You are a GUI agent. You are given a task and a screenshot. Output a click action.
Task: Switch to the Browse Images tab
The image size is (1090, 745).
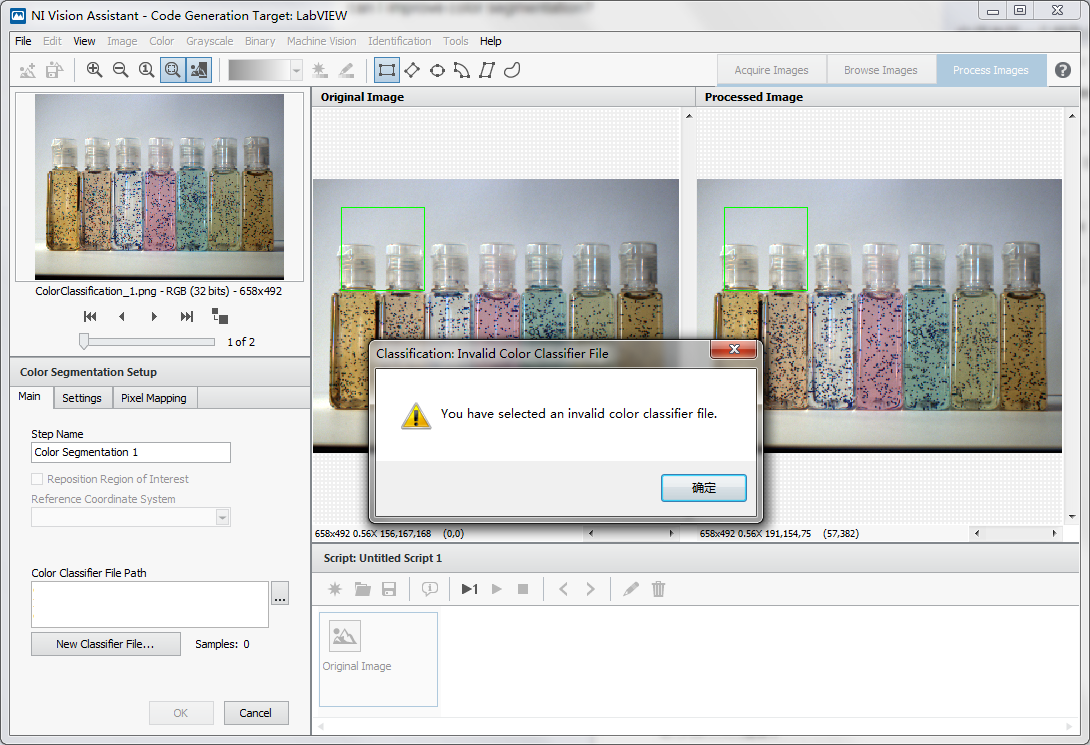(x=880, y=70)
